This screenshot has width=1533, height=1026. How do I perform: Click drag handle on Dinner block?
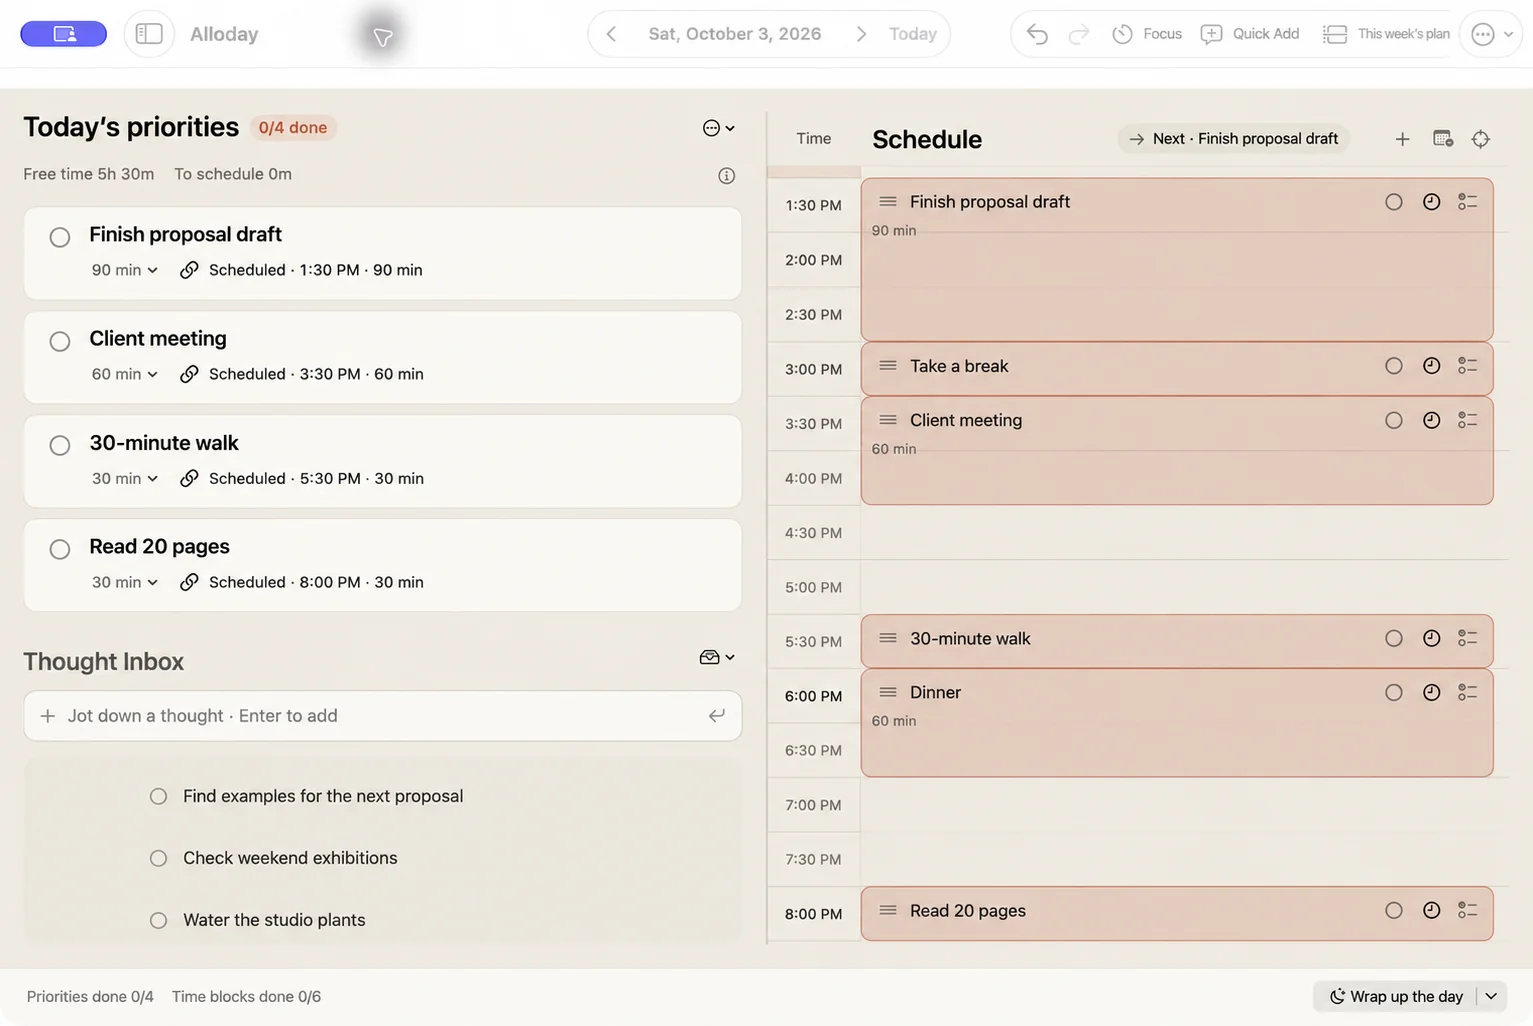pos(887,692)
